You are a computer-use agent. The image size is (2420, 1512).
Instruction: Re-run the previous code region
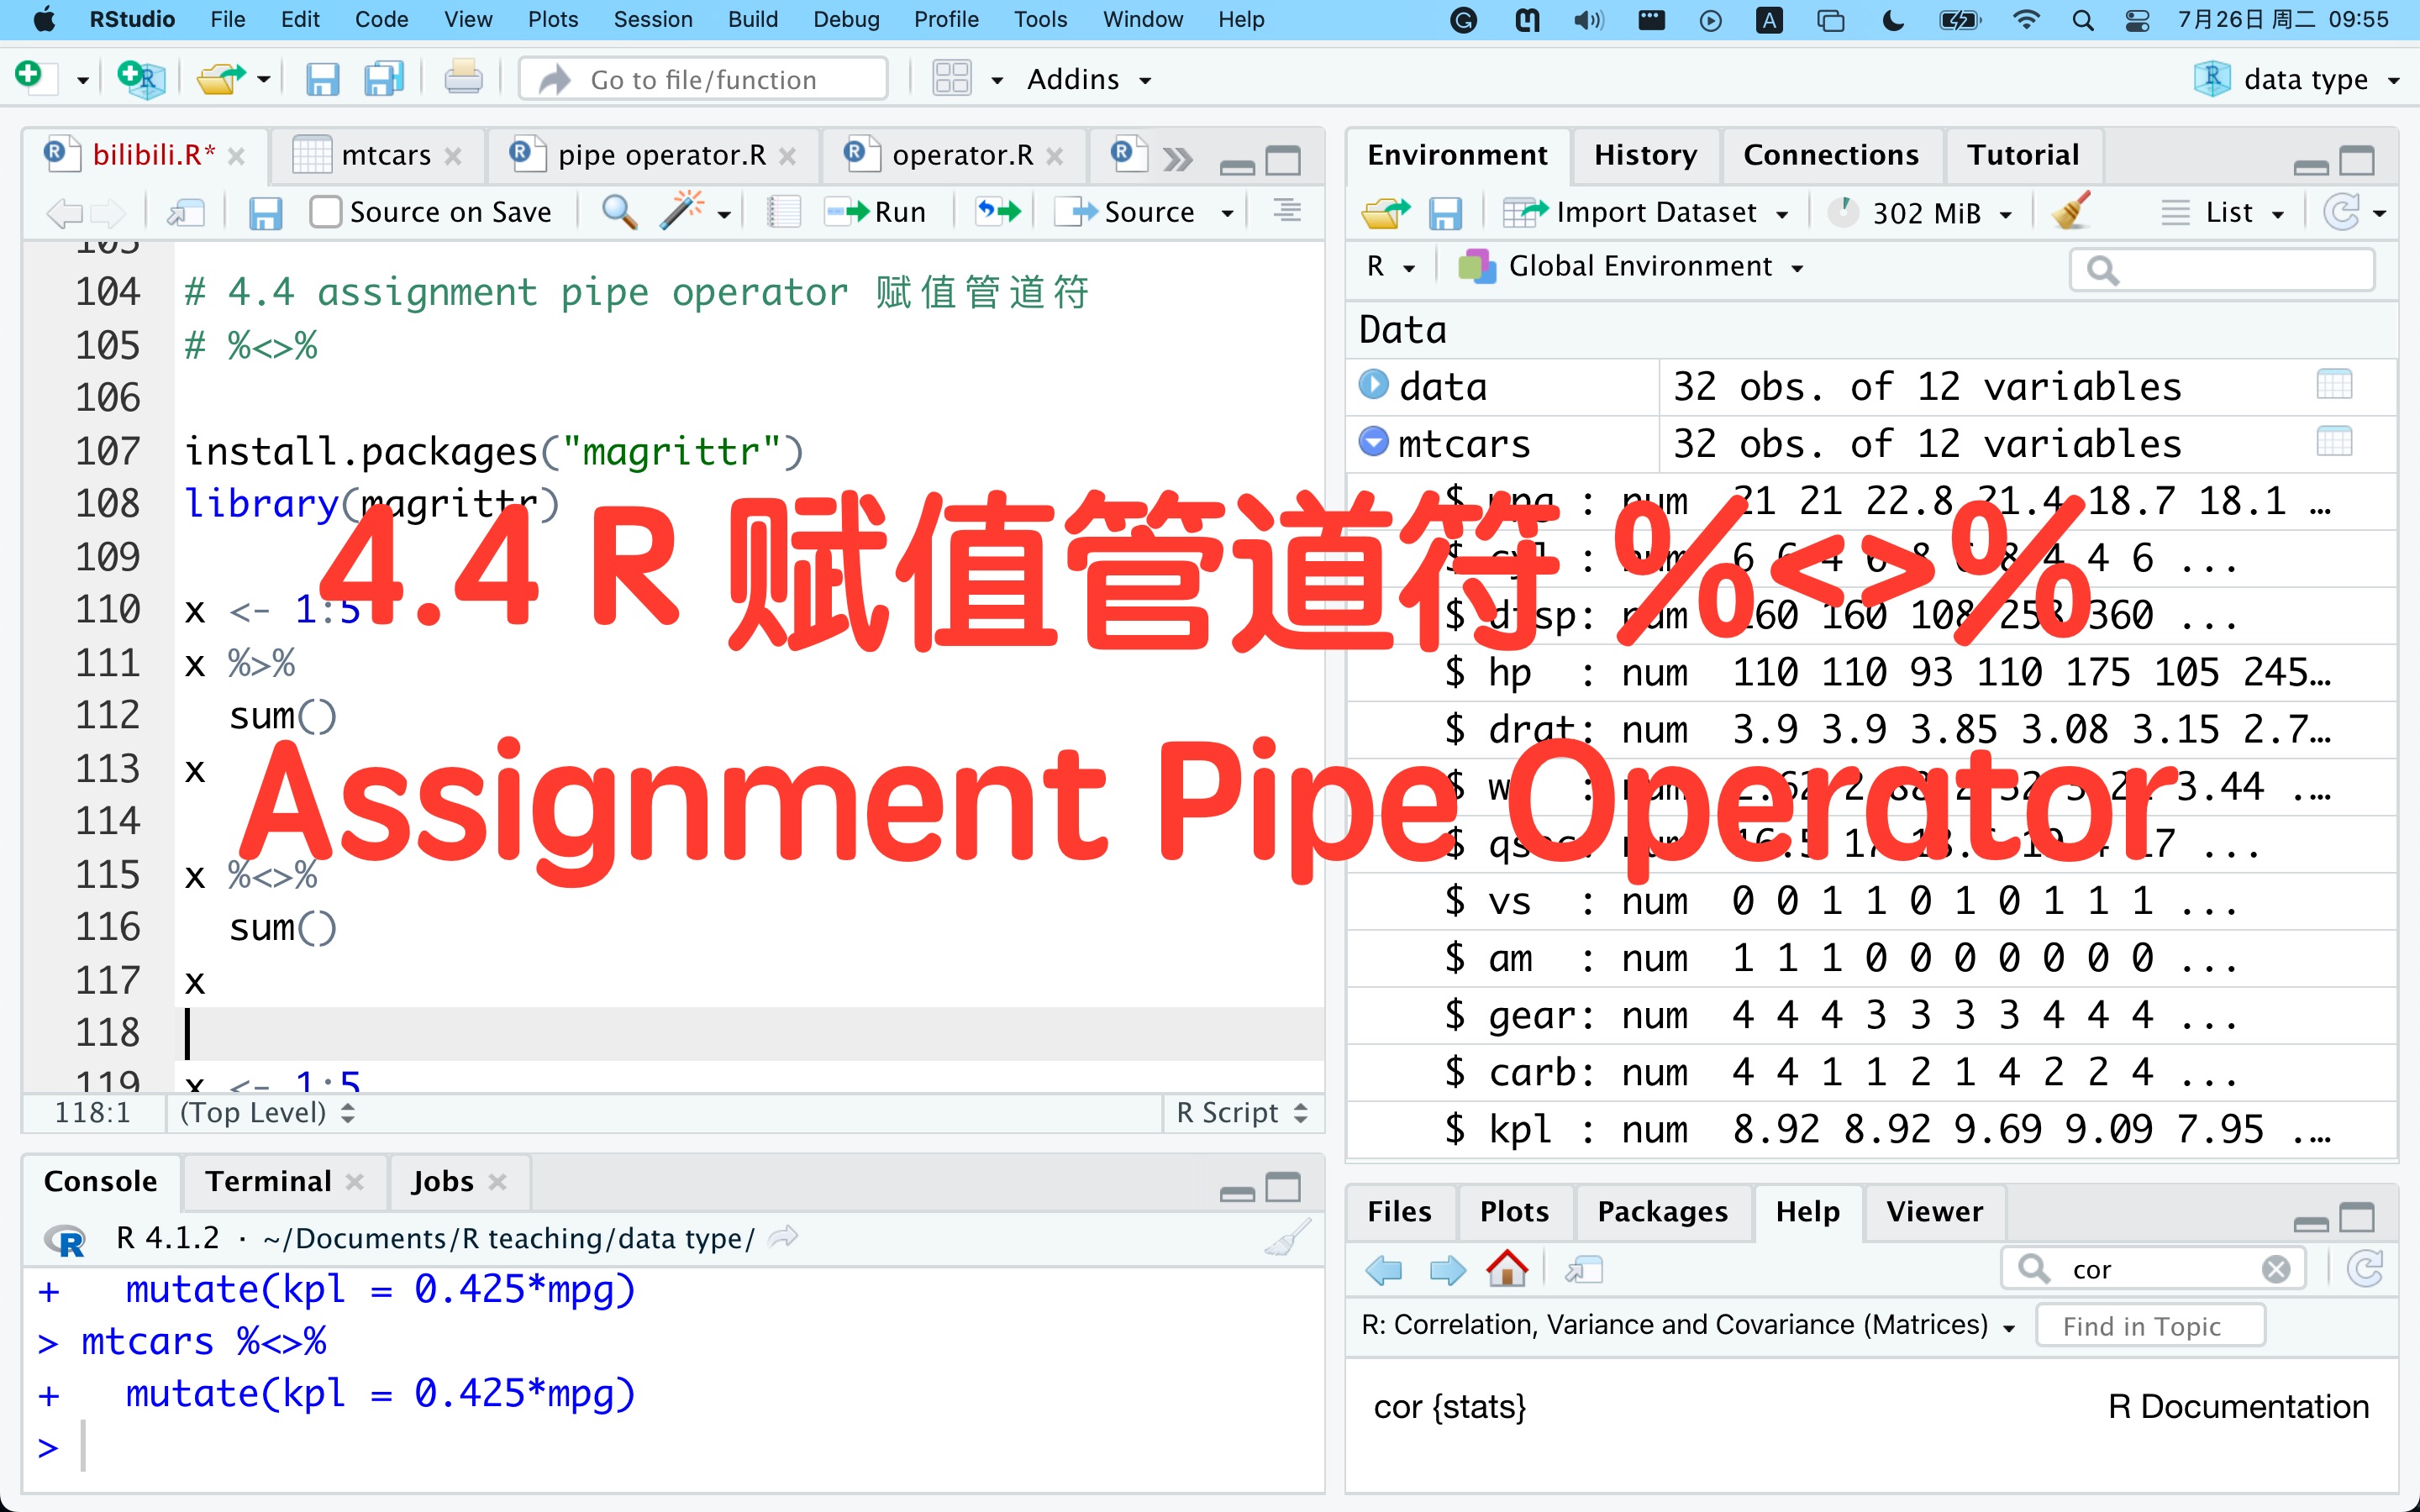click(x=998, y=211)
